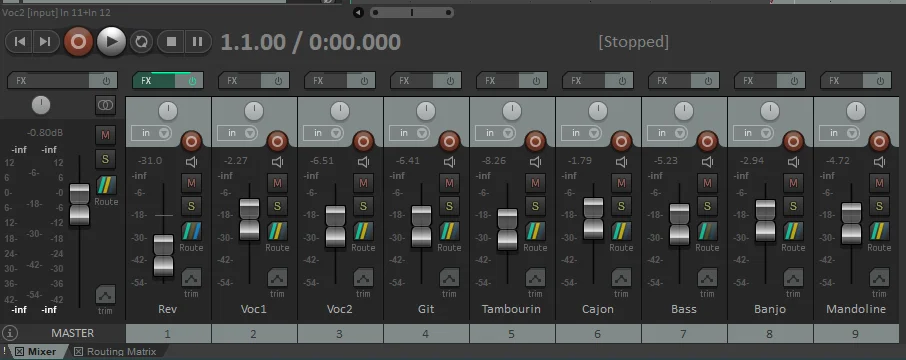Open FX chain for Rev track
Viewport: 906px width, 360px height.
coord(154,81)
